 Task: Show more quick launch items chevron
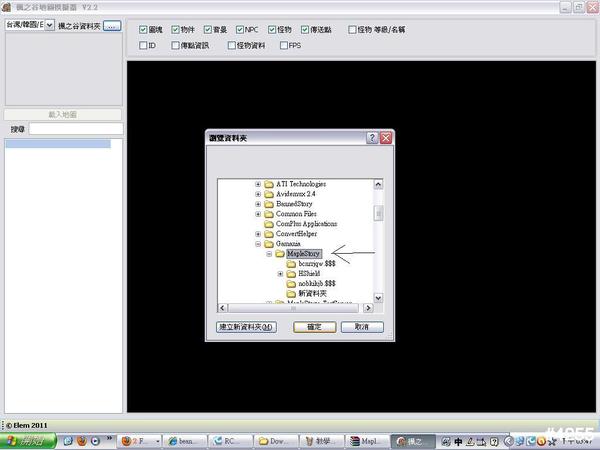click(x=109, y=438)
